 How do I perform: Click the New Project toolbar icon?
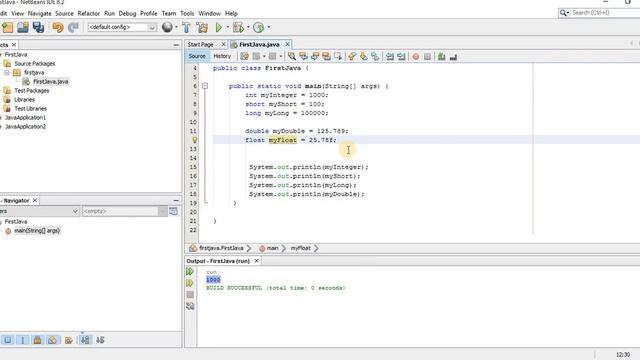click(x=7, y=27)
